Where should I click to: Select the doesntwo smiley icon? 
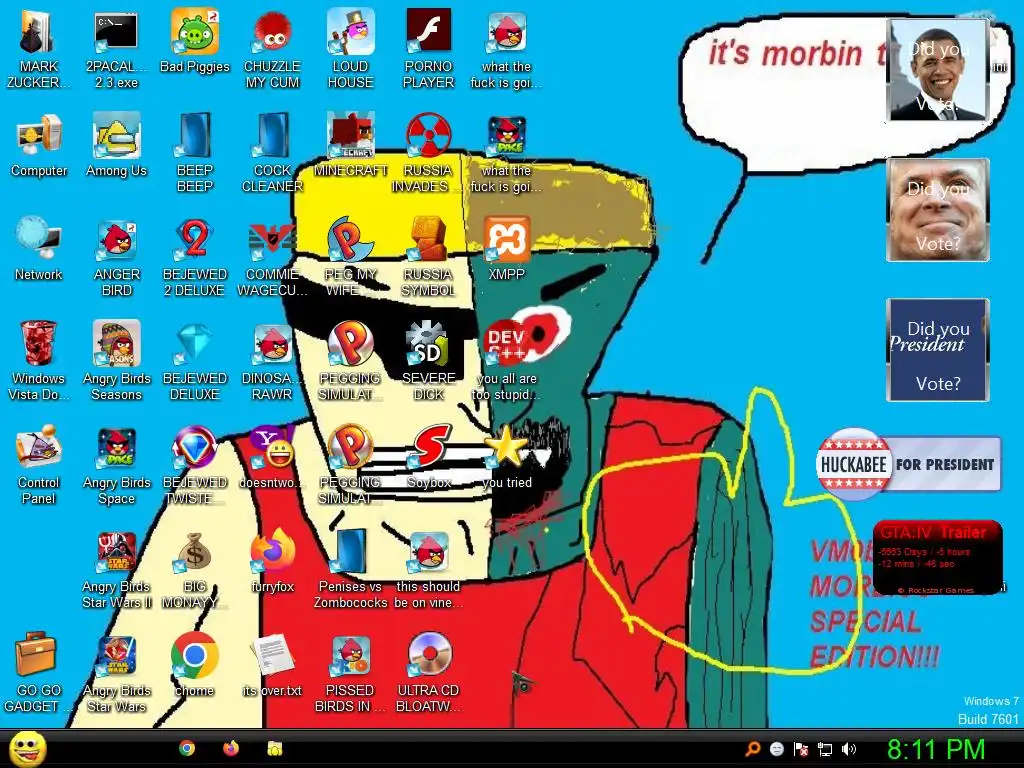click(272, 457)
